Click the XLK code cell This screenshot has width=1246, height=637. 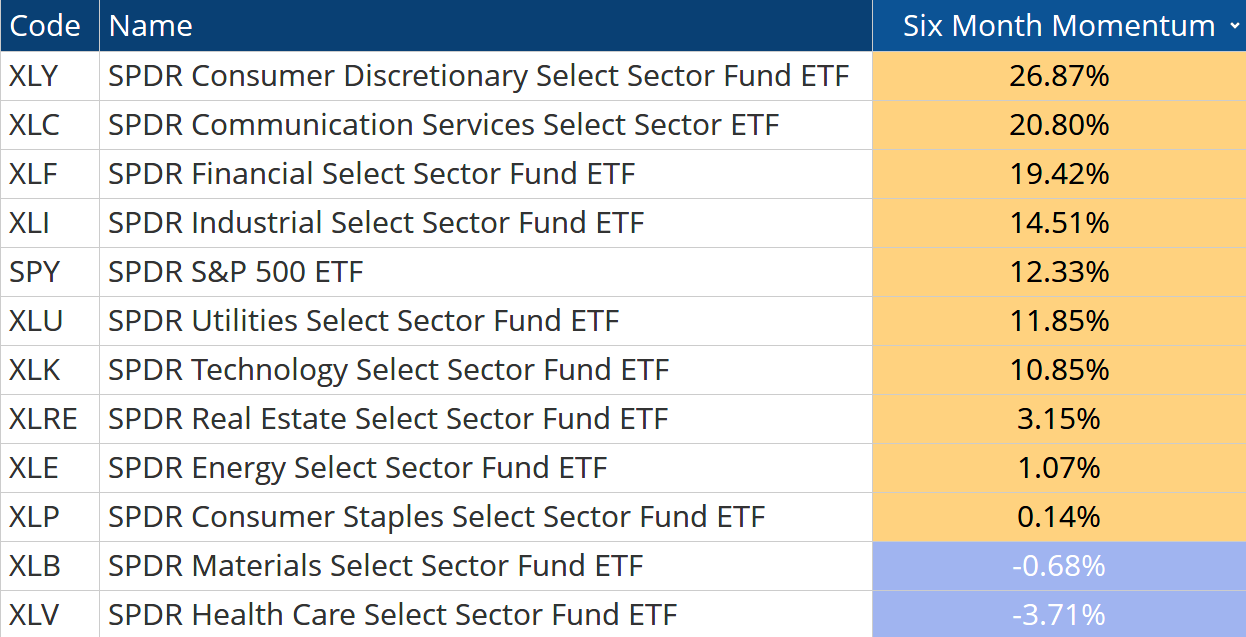(34, 370)
